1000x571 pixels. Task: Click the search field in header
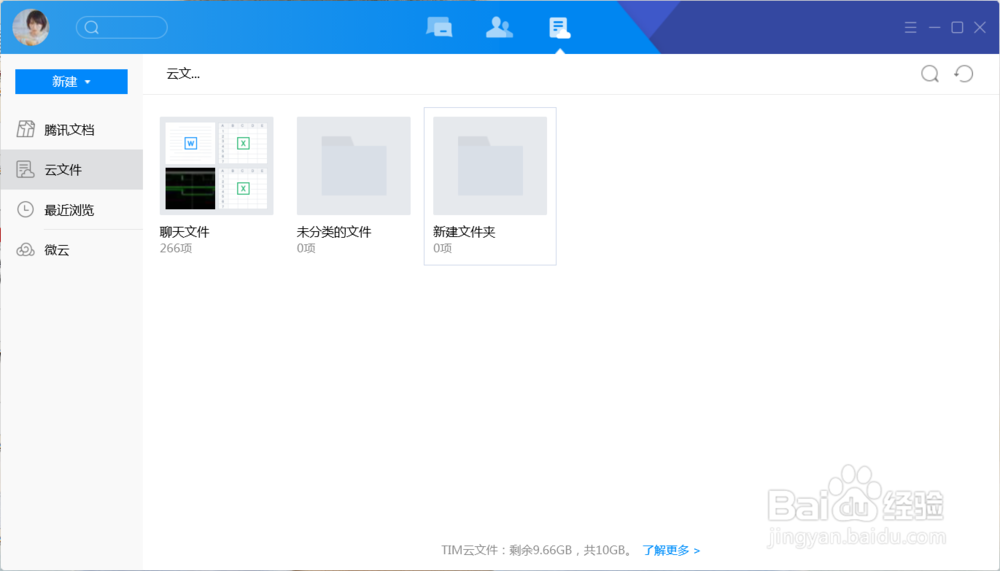pos(122,27)
